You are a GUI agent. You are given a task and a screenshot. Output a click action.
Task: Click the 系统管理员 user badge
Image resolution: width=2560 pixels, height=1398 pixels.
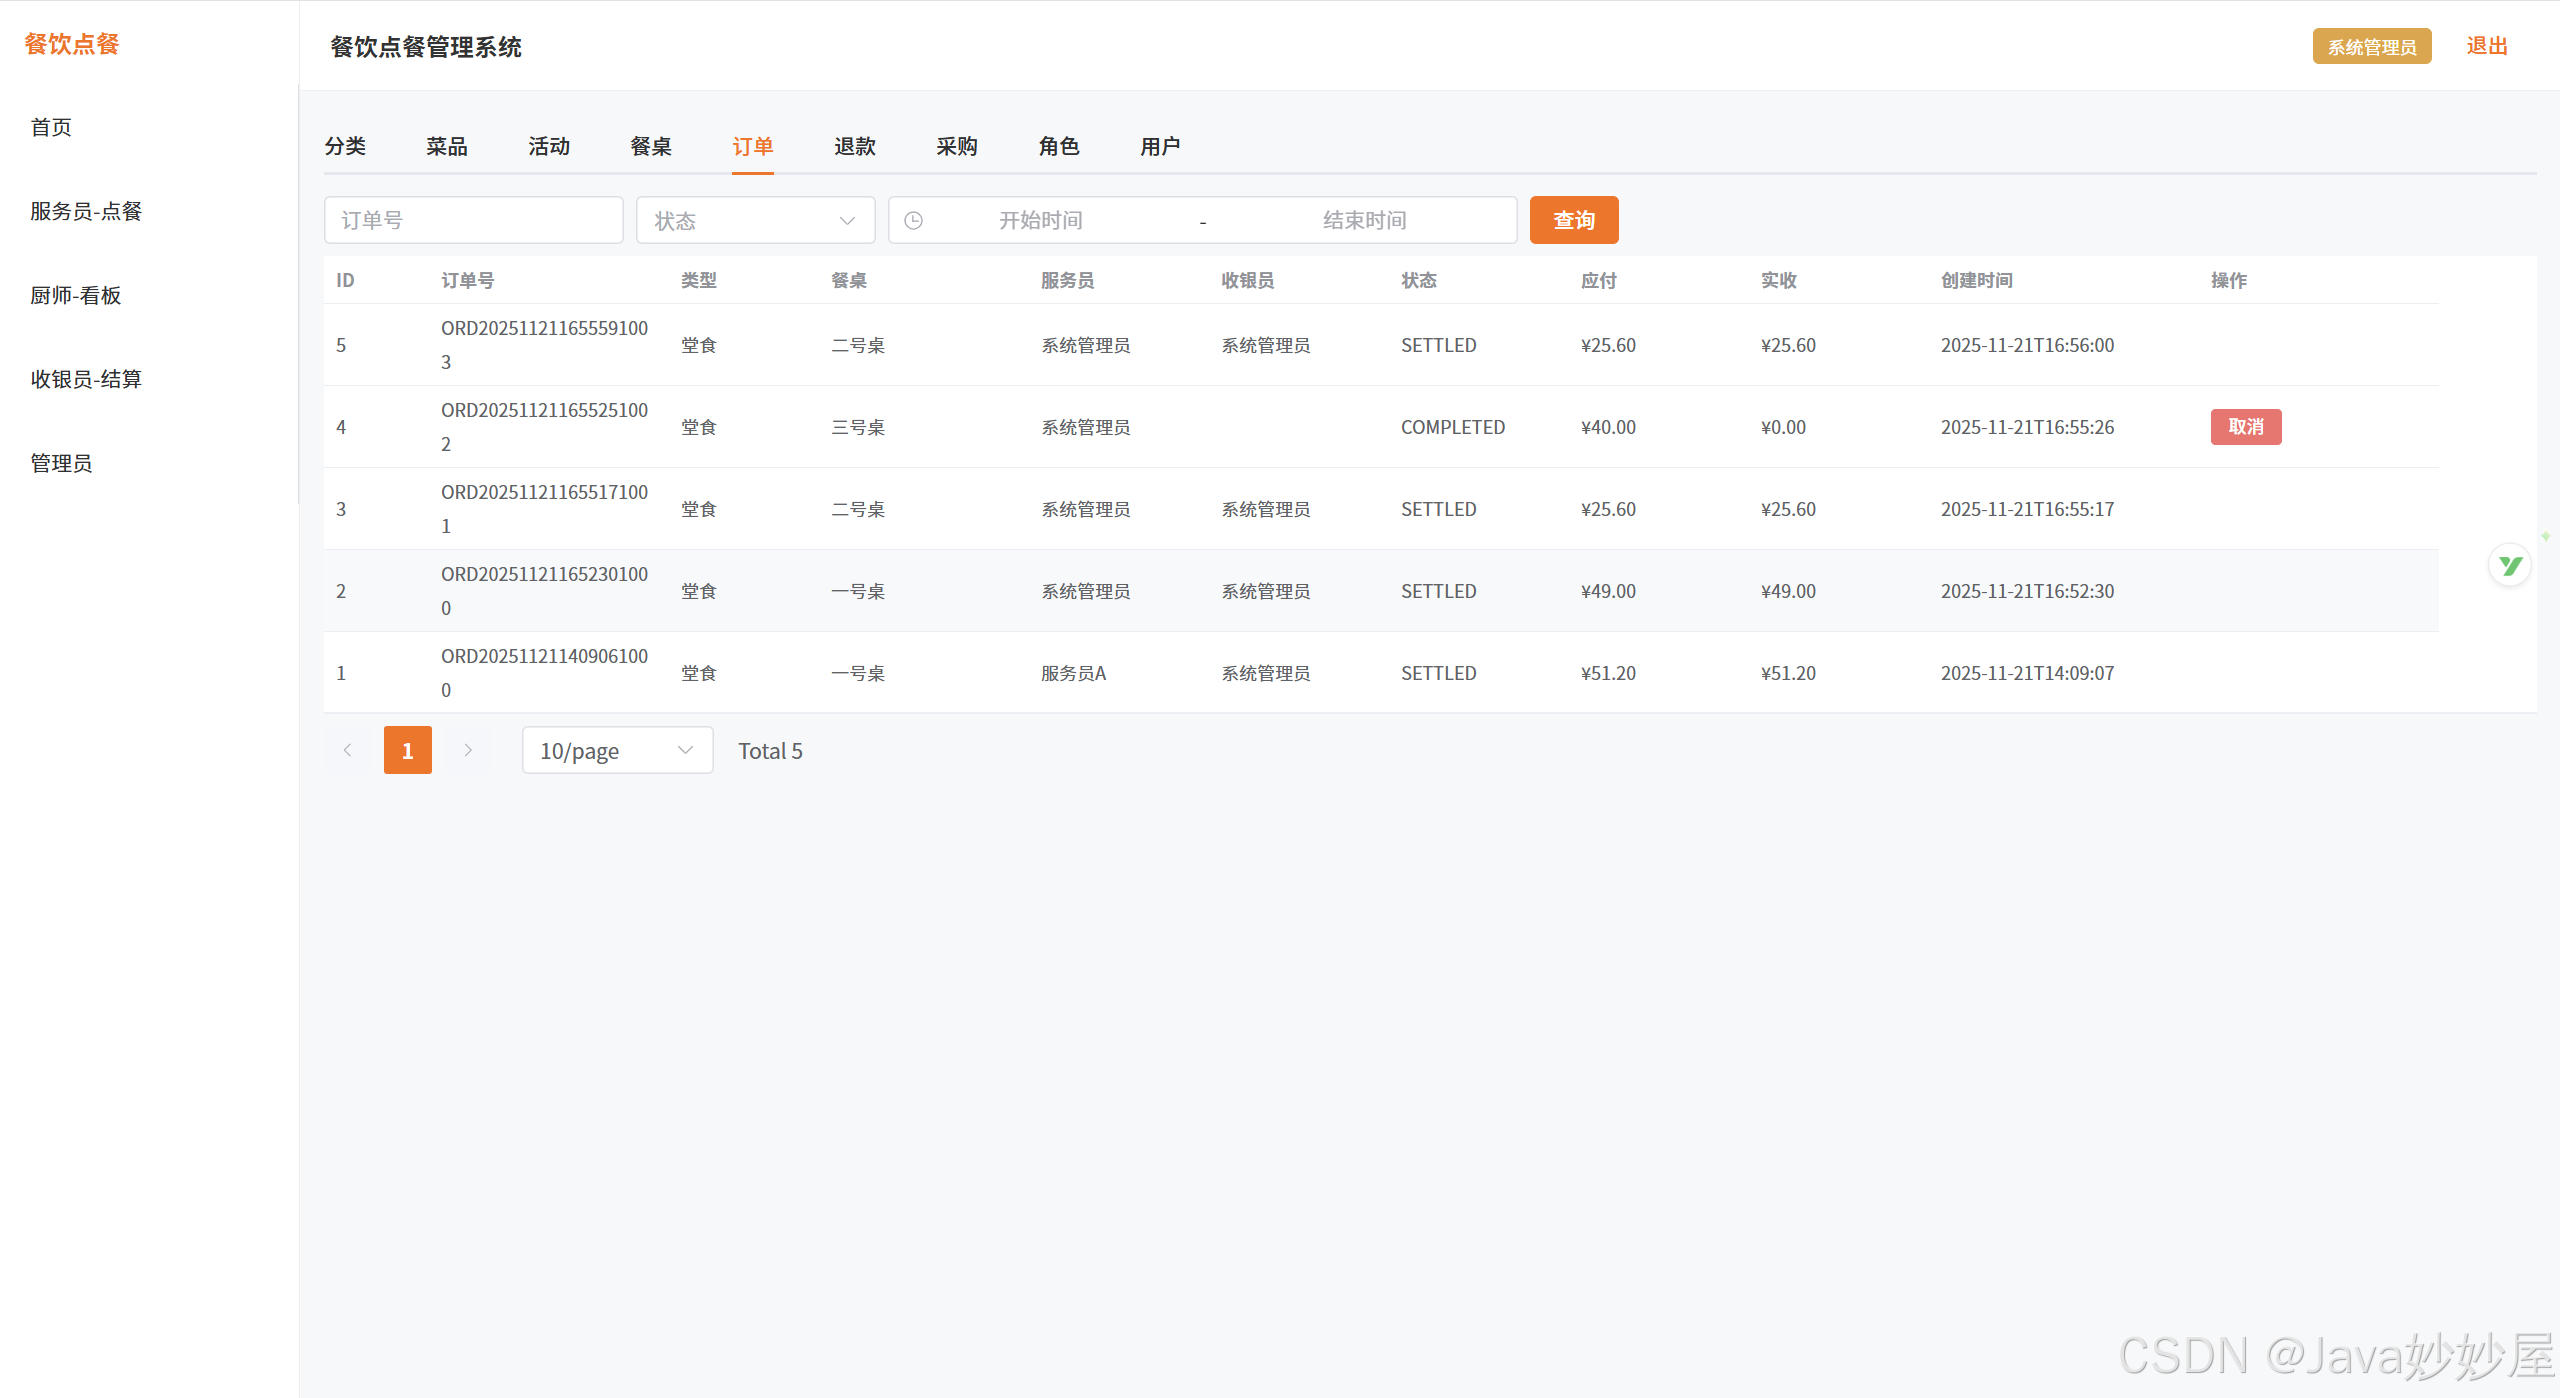pyautogui.click(x=2371, y=47)
